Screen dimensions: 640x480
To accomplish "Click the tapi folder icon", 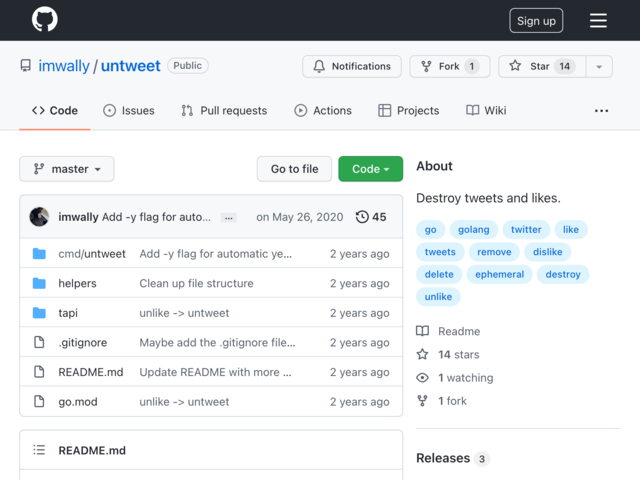I will coord(39,313).
